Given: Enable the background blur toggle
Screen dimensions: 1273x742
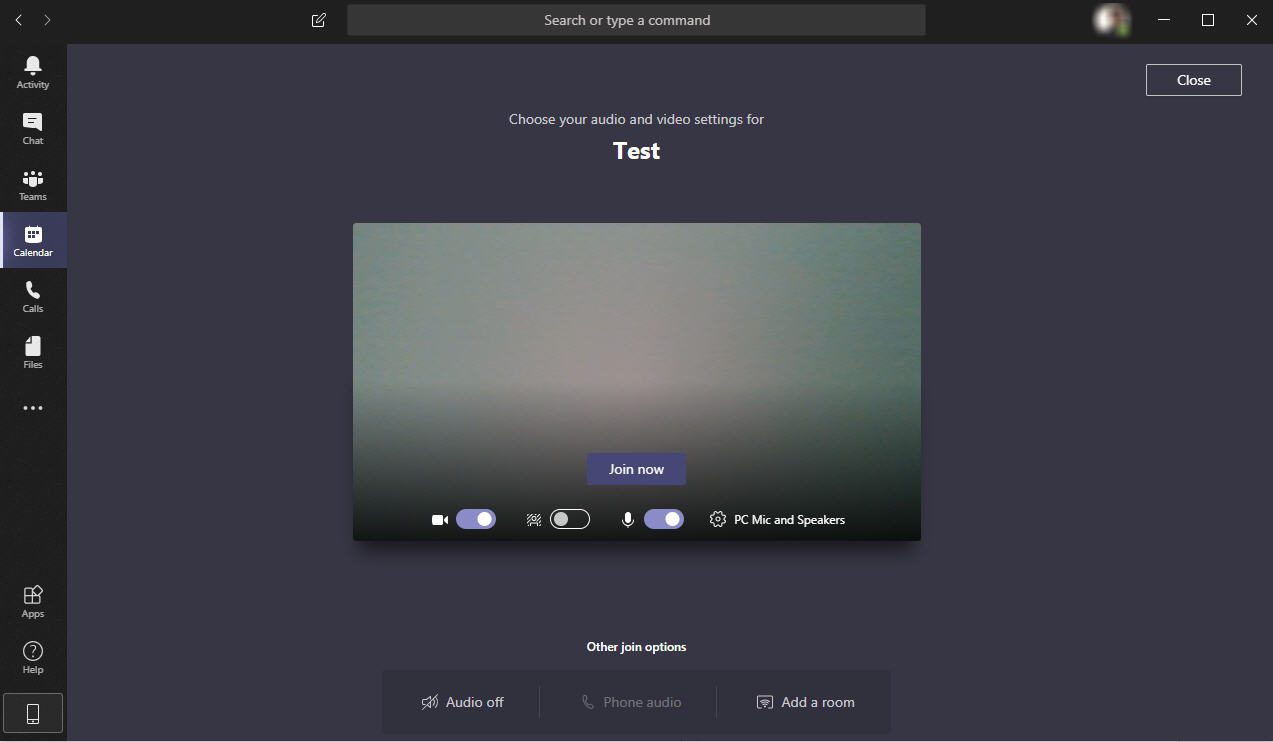Looking at the screenshot, I should tap(570, 519).
